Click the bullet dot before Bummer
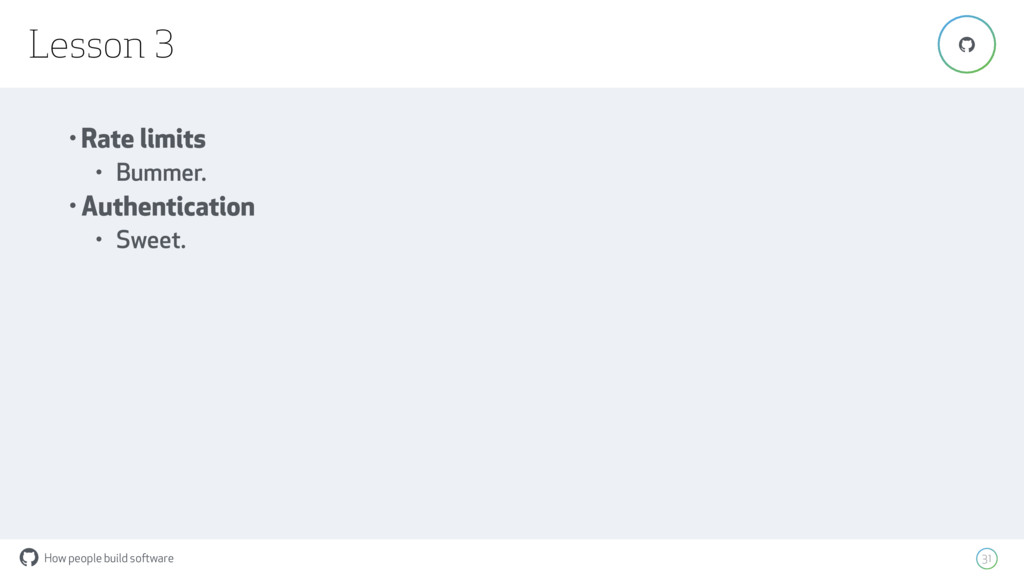1024x576 pixels. point(99,172)
